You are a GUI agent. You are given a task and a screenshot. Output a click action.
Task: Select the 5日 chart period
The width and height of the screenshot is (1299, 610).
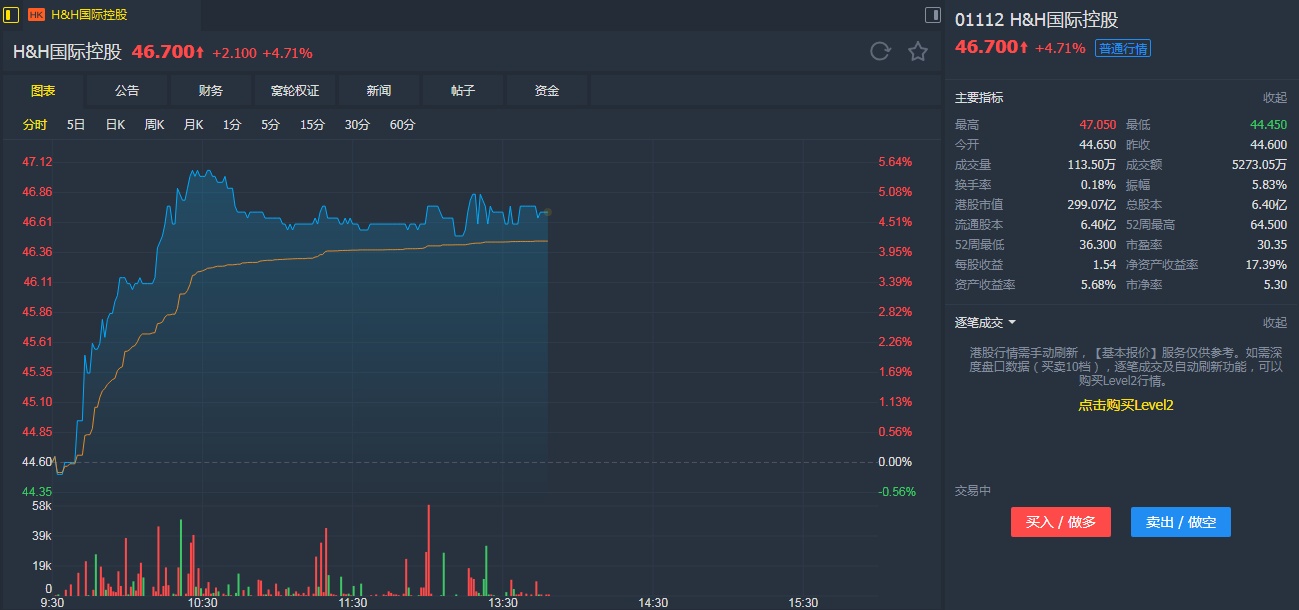point(76,125)
